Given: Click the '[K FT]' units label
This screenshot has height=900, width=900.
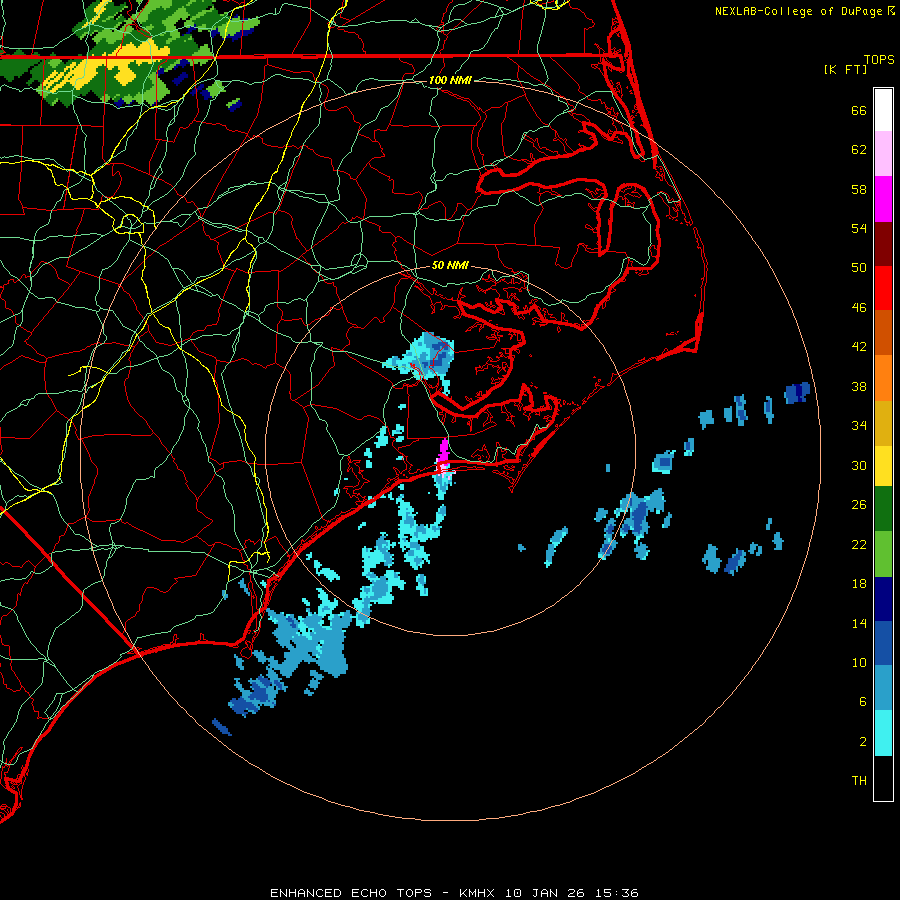Looking at the screenshot, I should (845, 70).
